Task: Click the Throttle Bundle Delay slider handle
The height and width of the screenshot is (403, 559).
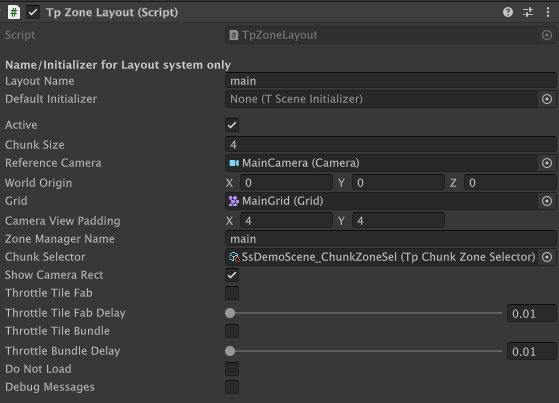Action: 230,351
